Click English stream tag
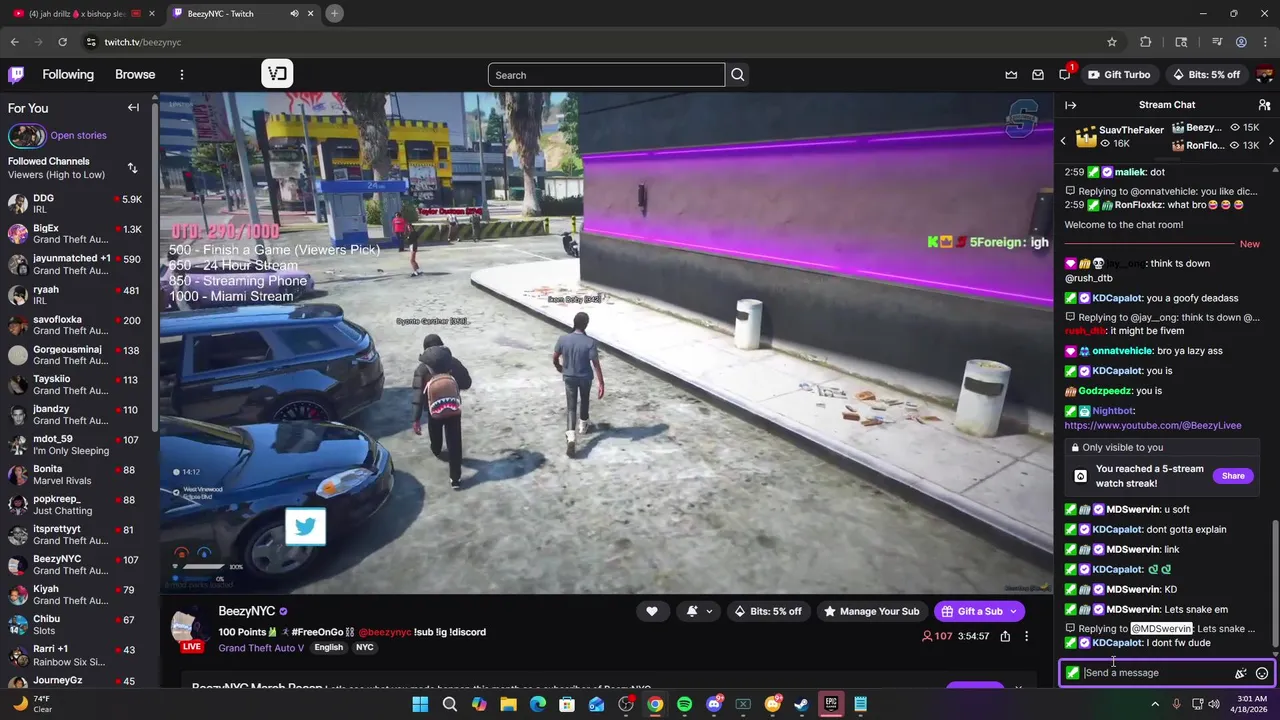1280x720 pixels. click(328, 648)
